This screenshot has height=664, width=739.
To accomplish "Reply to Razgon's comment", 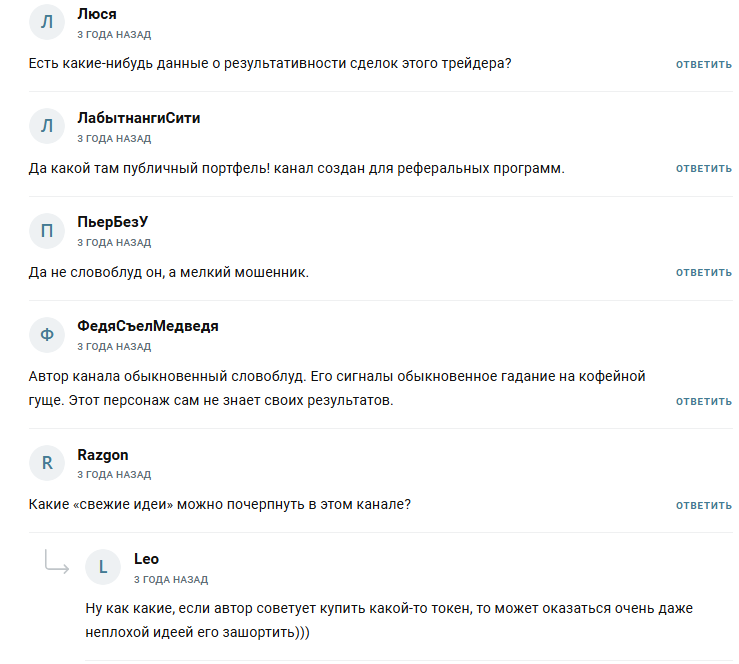I will [703, 505].
